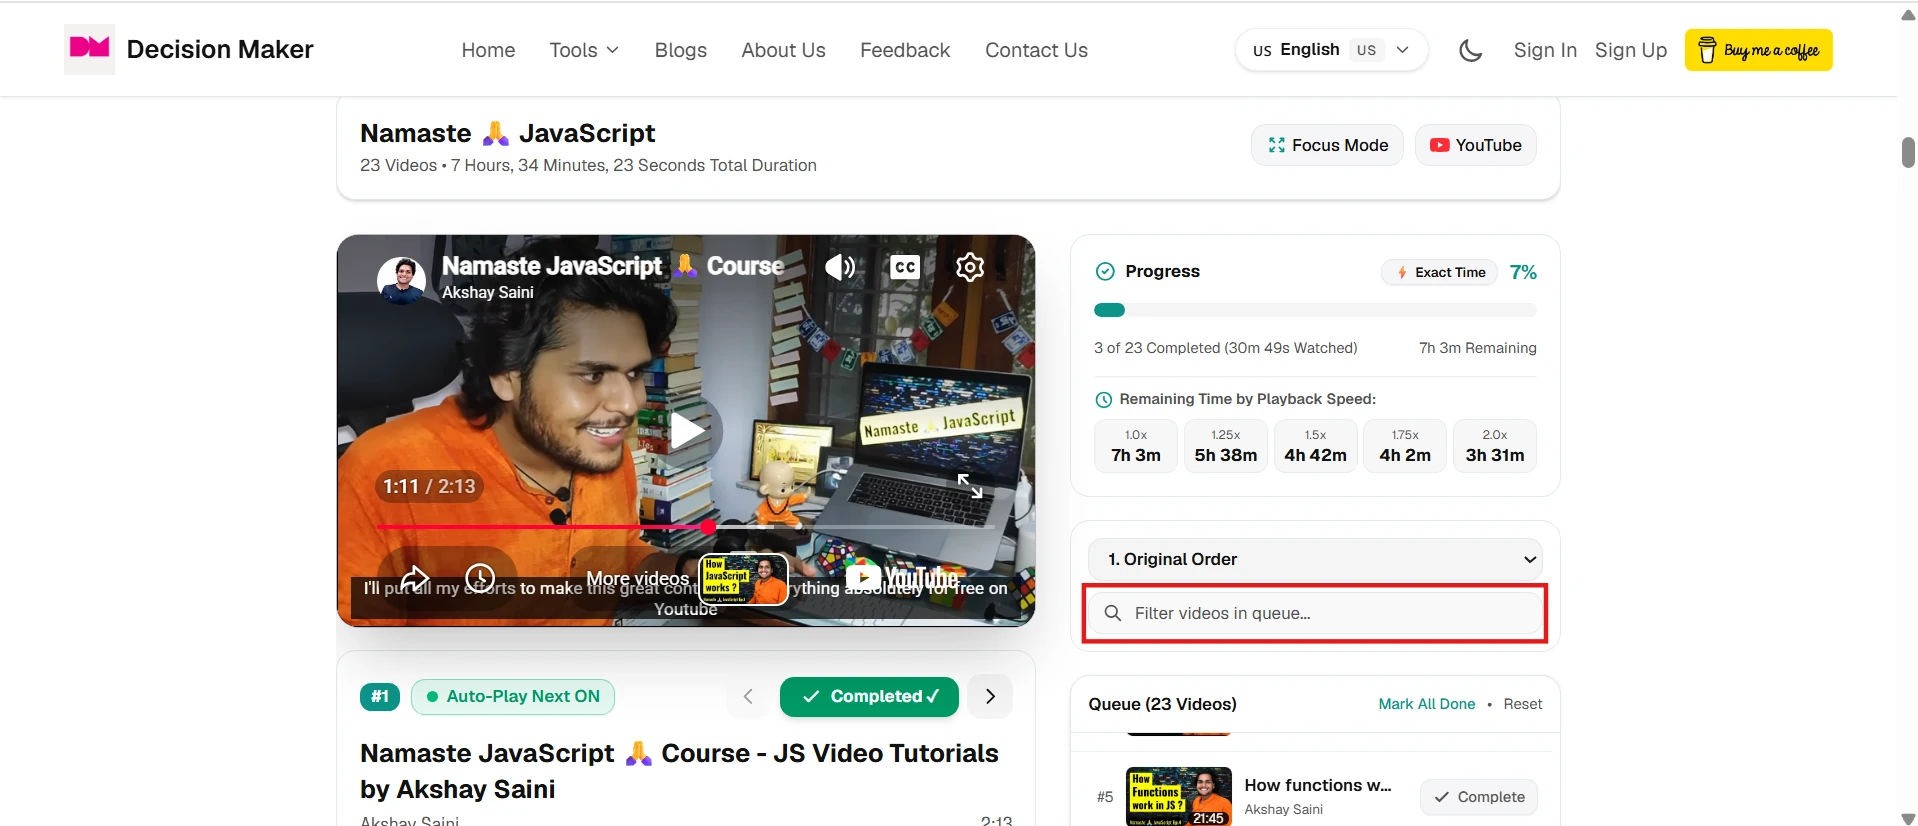The height and width of the screenshot is (826, 1918).
Task: Open video player settings gear
Action: (970, 267)
